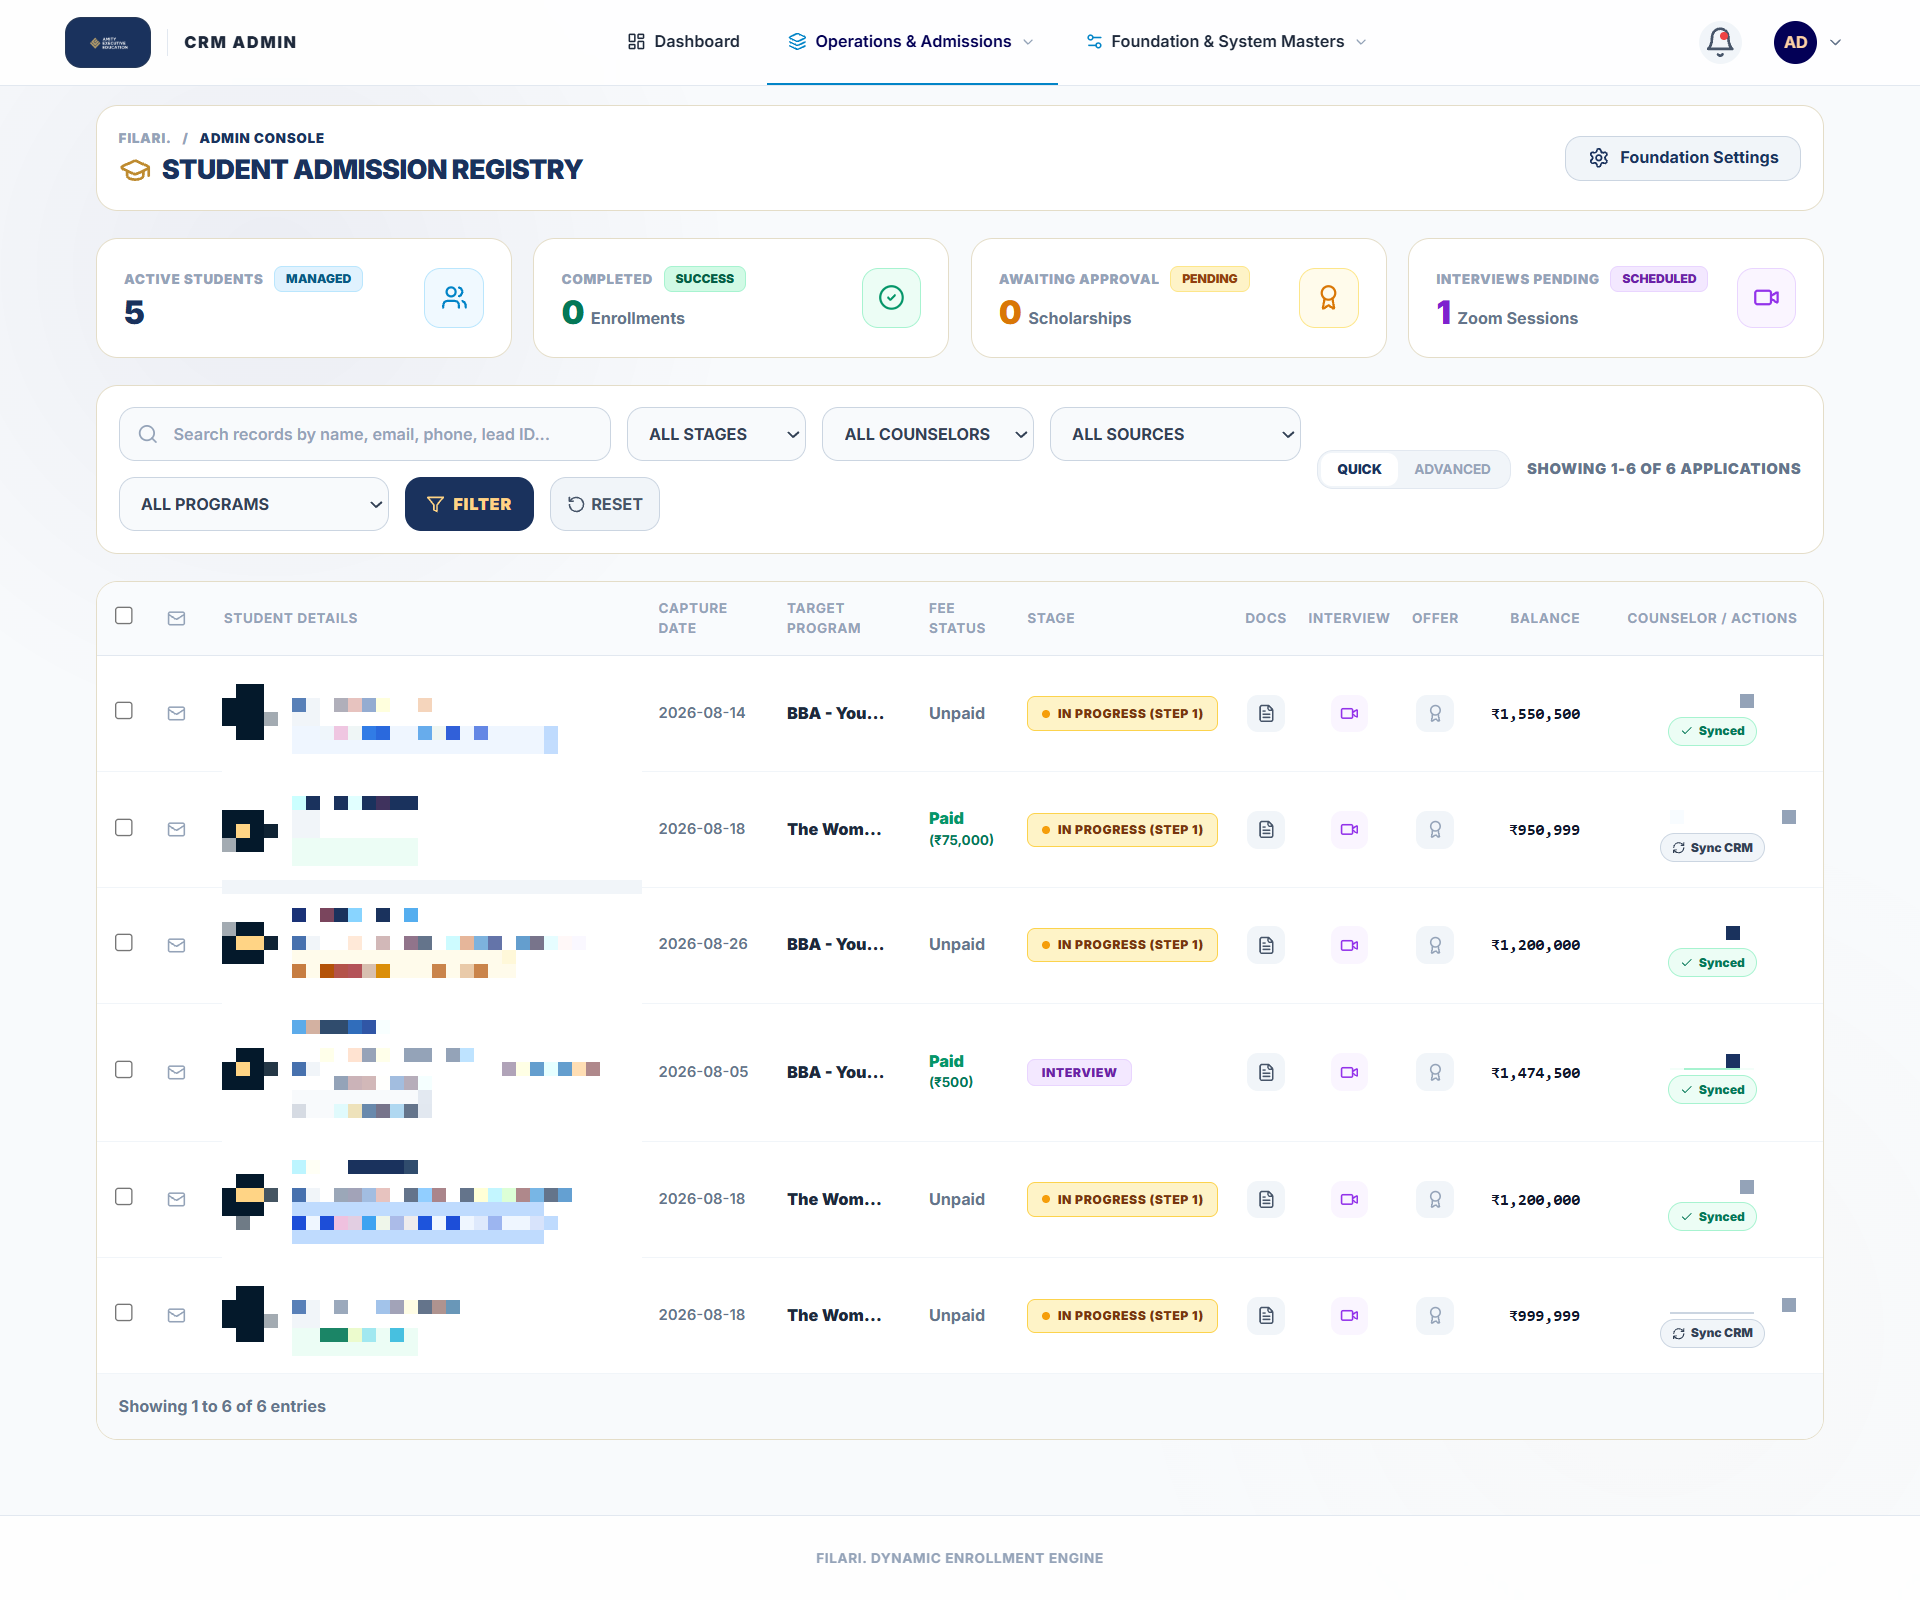Check the box for the 2026-08-05 row
The width and height of the screenshot is (1920, 1600).
tap(124, 1069)
